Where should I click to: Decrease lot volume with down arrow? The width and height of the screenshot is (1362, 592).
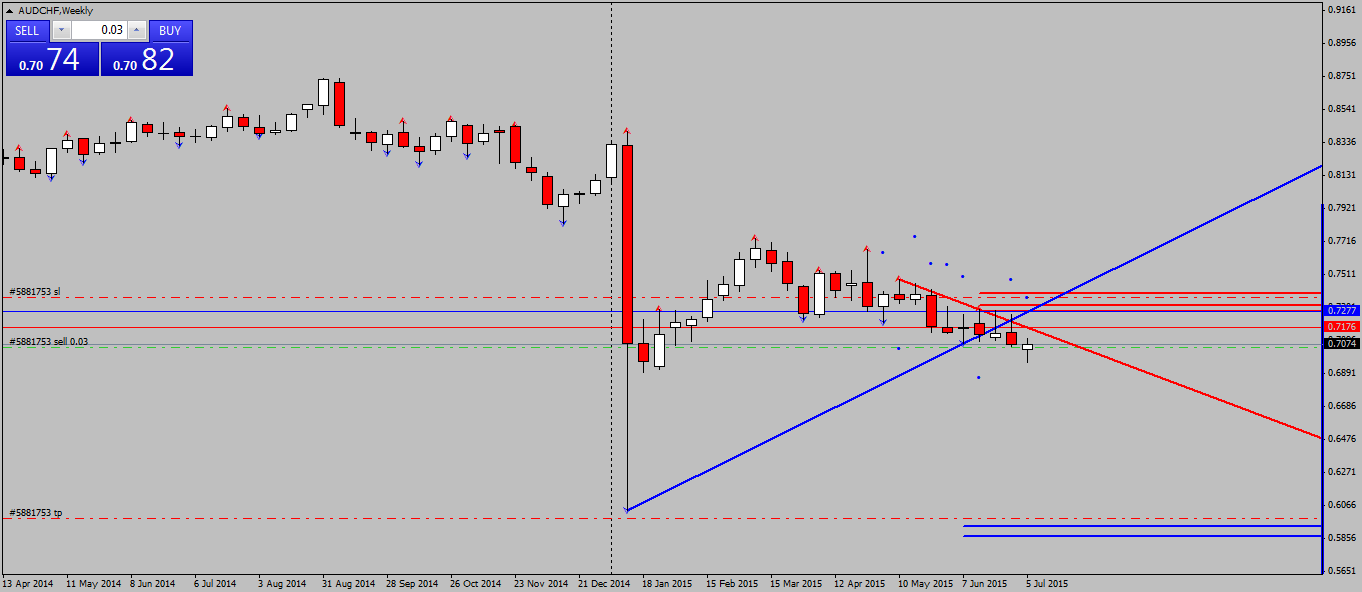click(61, 30)
